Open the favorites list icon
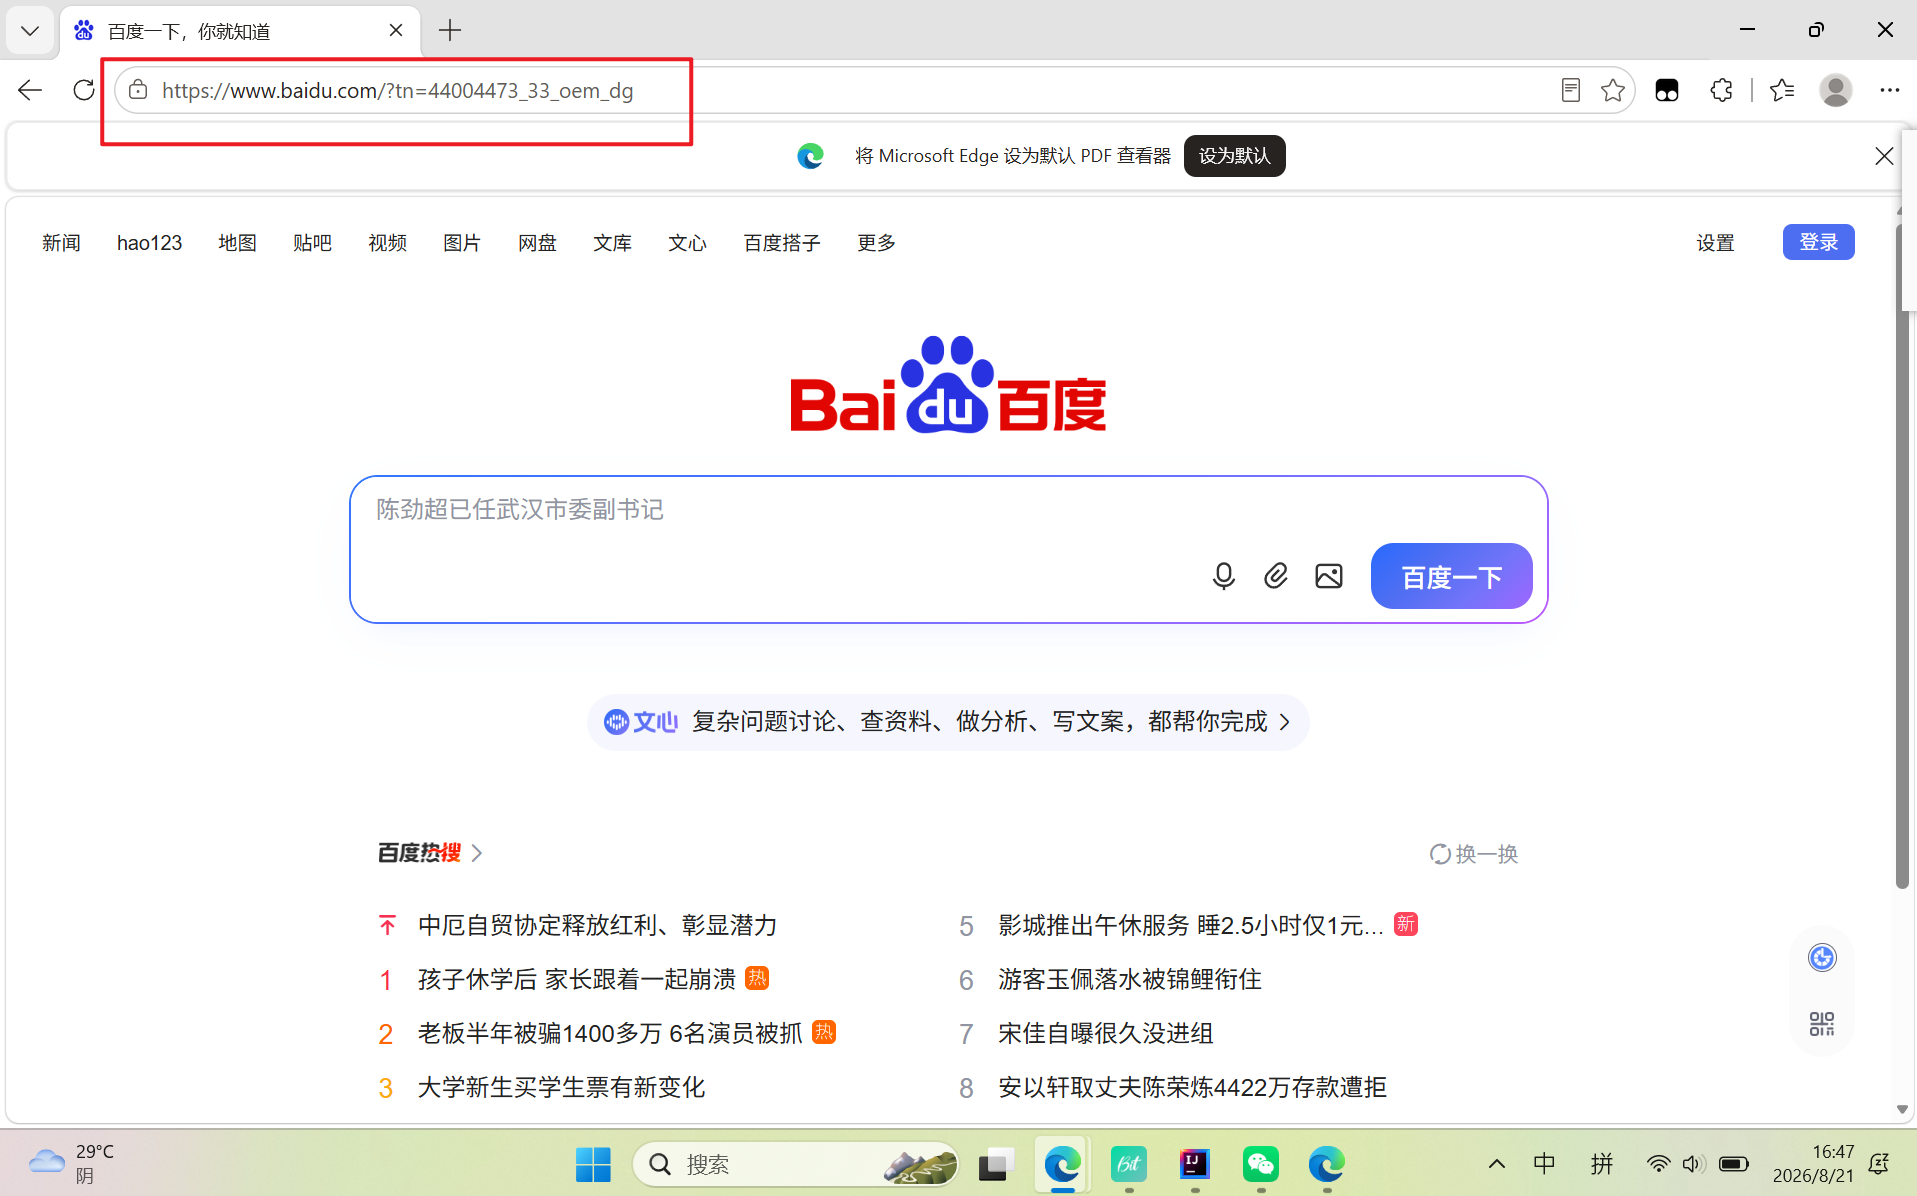The width and height of the screenshot is (1917, 1196). pyautogui.click(x=1782, y=90)
